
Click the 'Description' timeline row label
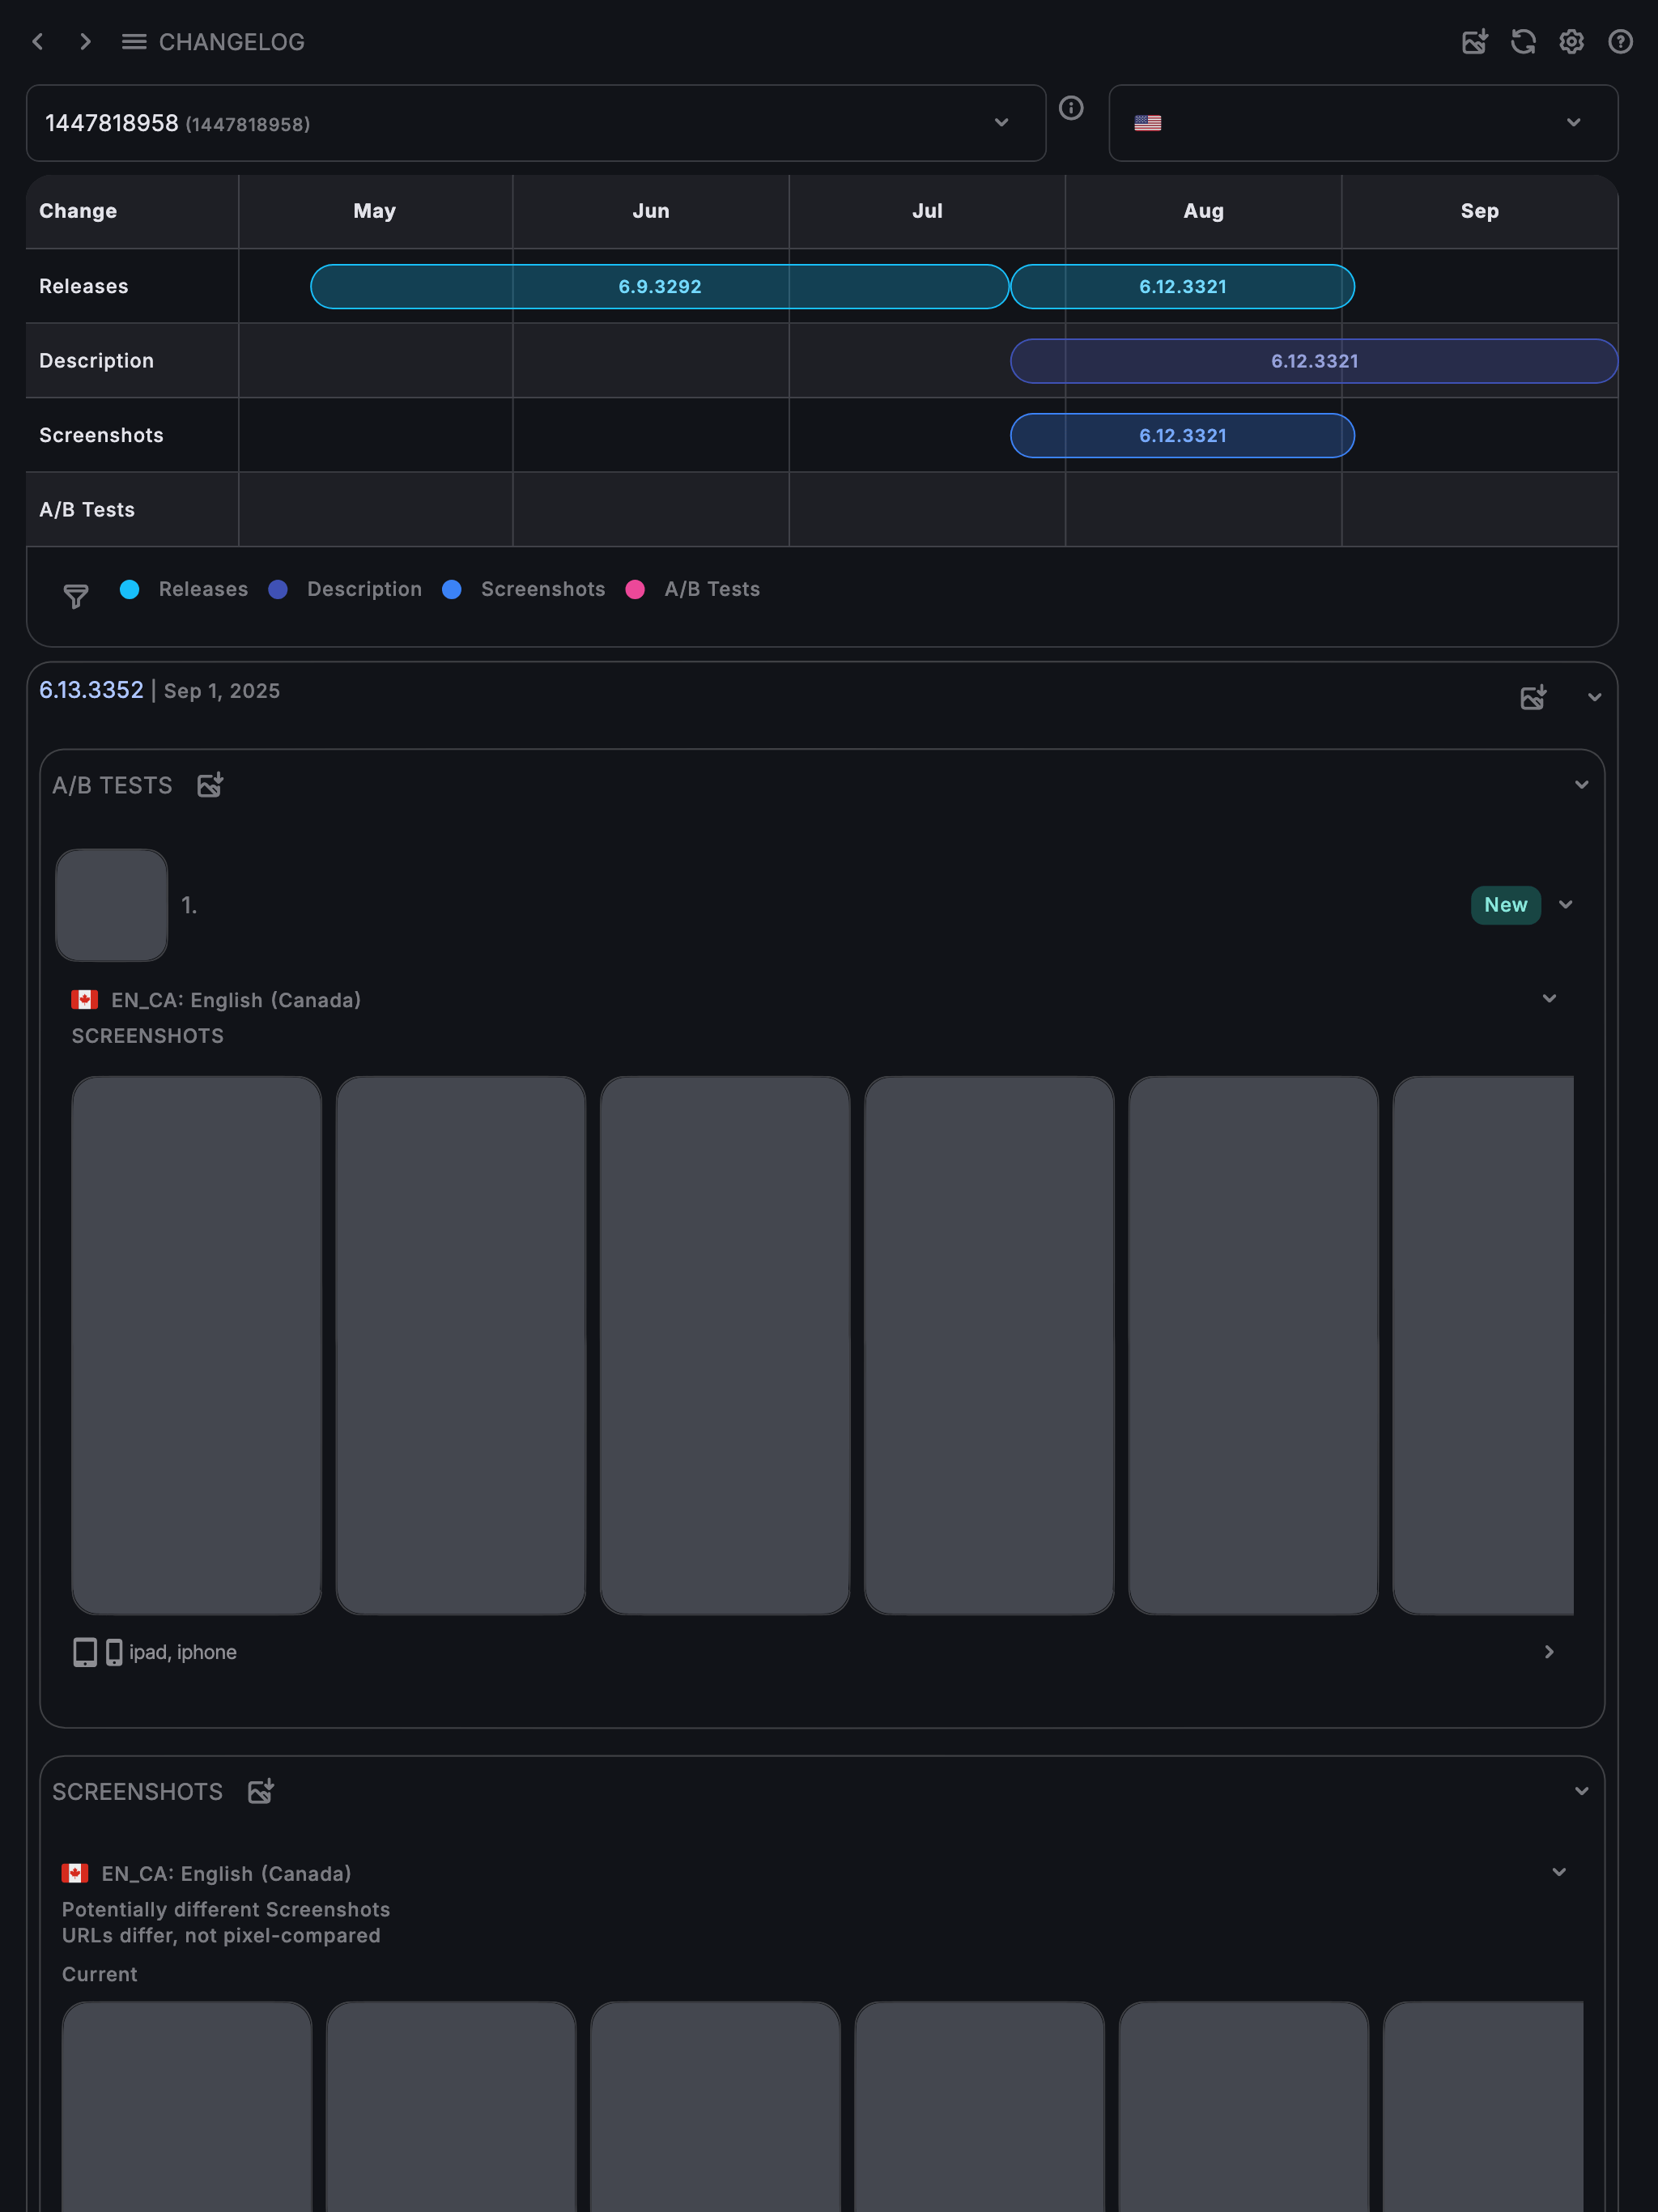pyautogui.click(x=97, y=361)
